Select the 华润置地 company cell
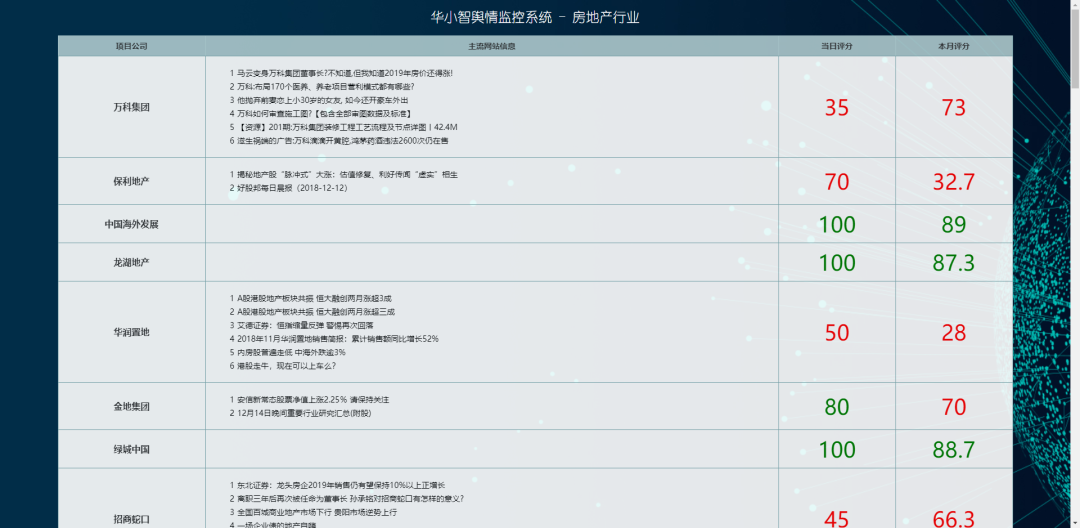The height and width of the screenshot is (528, 1080). 132,332
